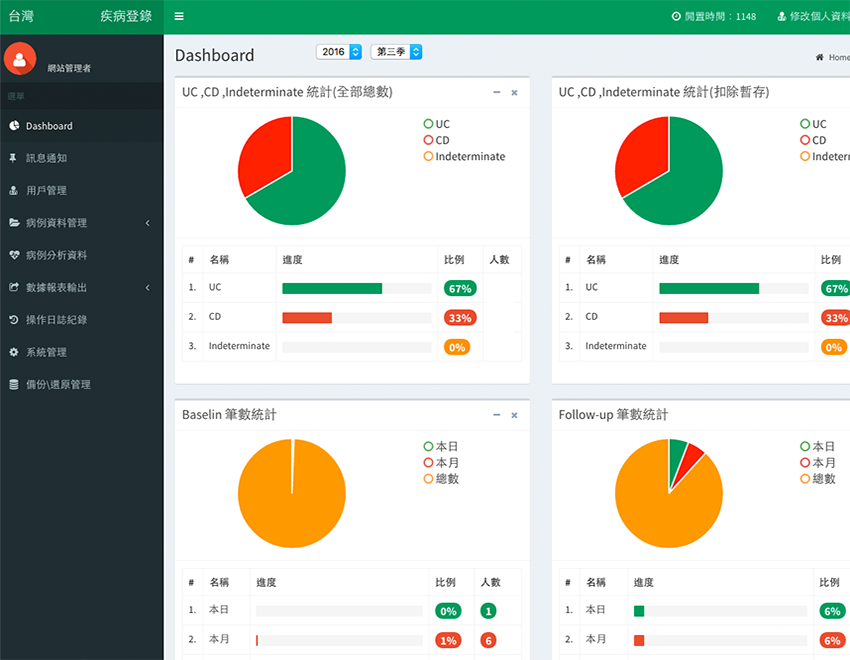Screen dimensions: 850x660
Task: Click the 閒置時間：1148 idle timer text
Action: coord(720,16)
